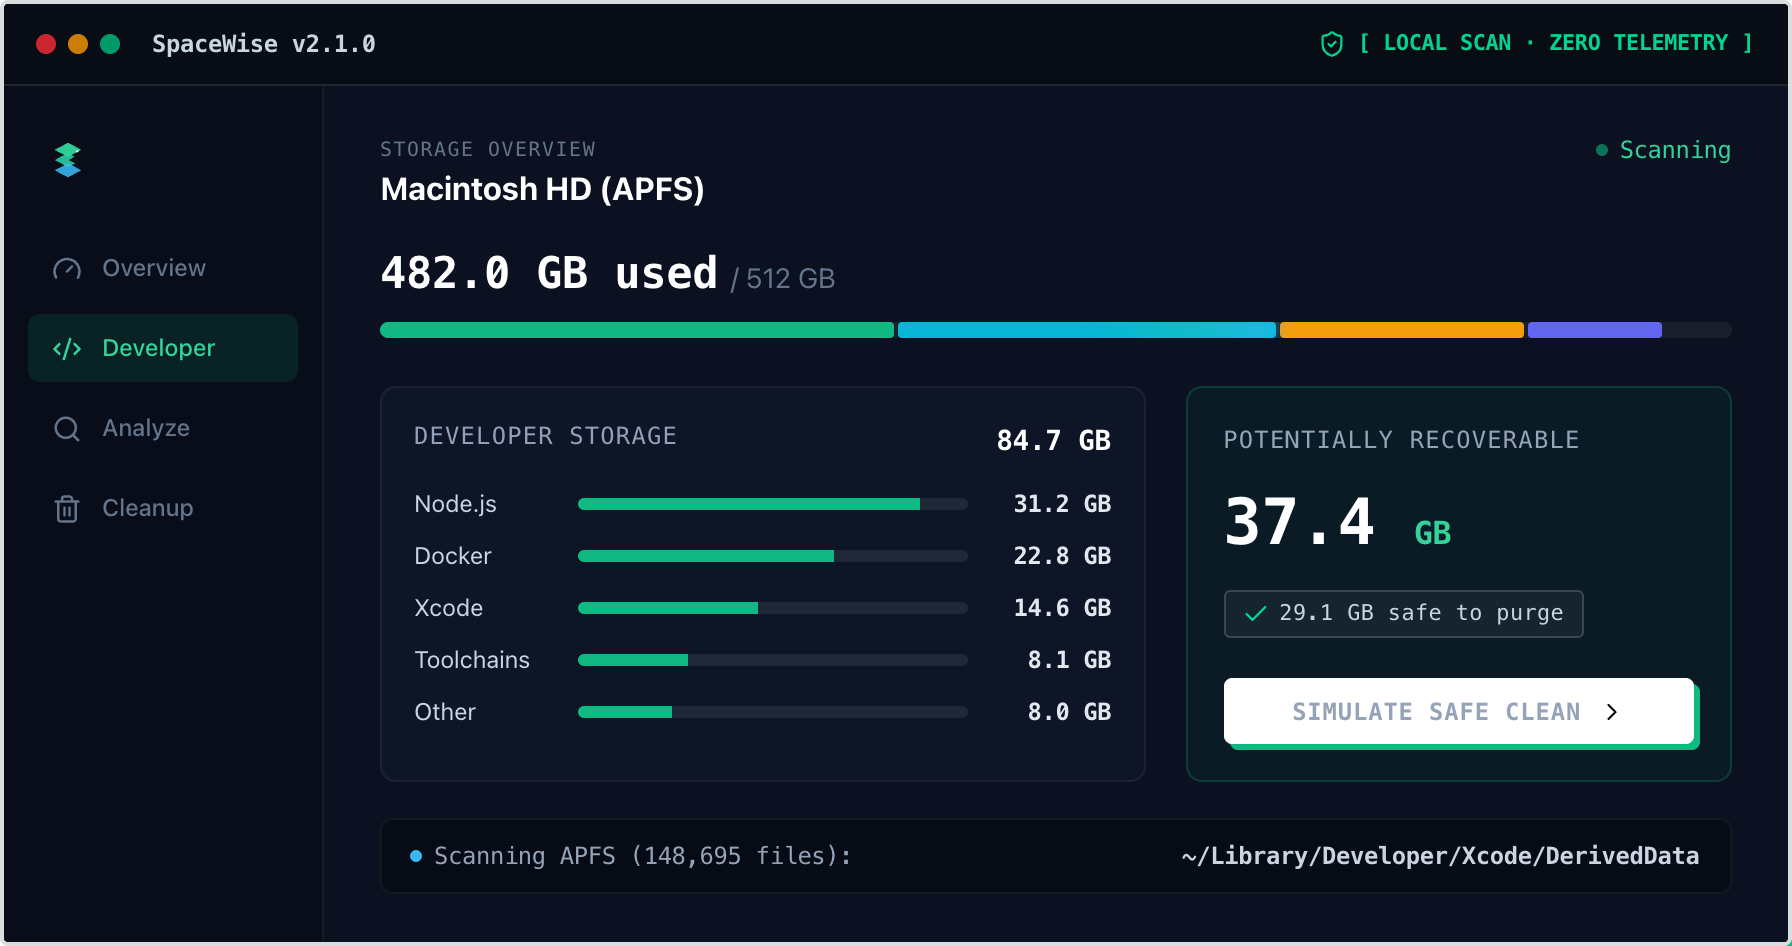The image size is (1792, 946).
Task: Click the Docker usage bar
Action: coord(773,556)
